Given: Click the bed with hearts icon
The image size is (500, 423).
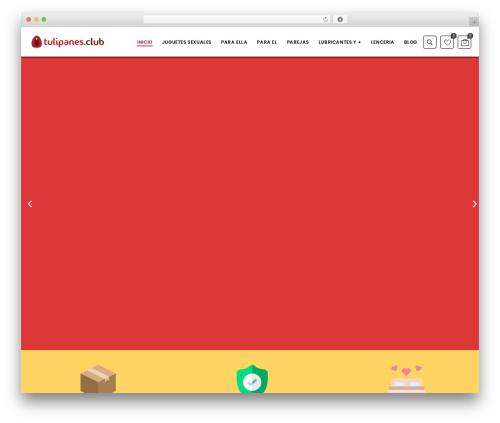Looking at the screenshot, I should [407, 379].
